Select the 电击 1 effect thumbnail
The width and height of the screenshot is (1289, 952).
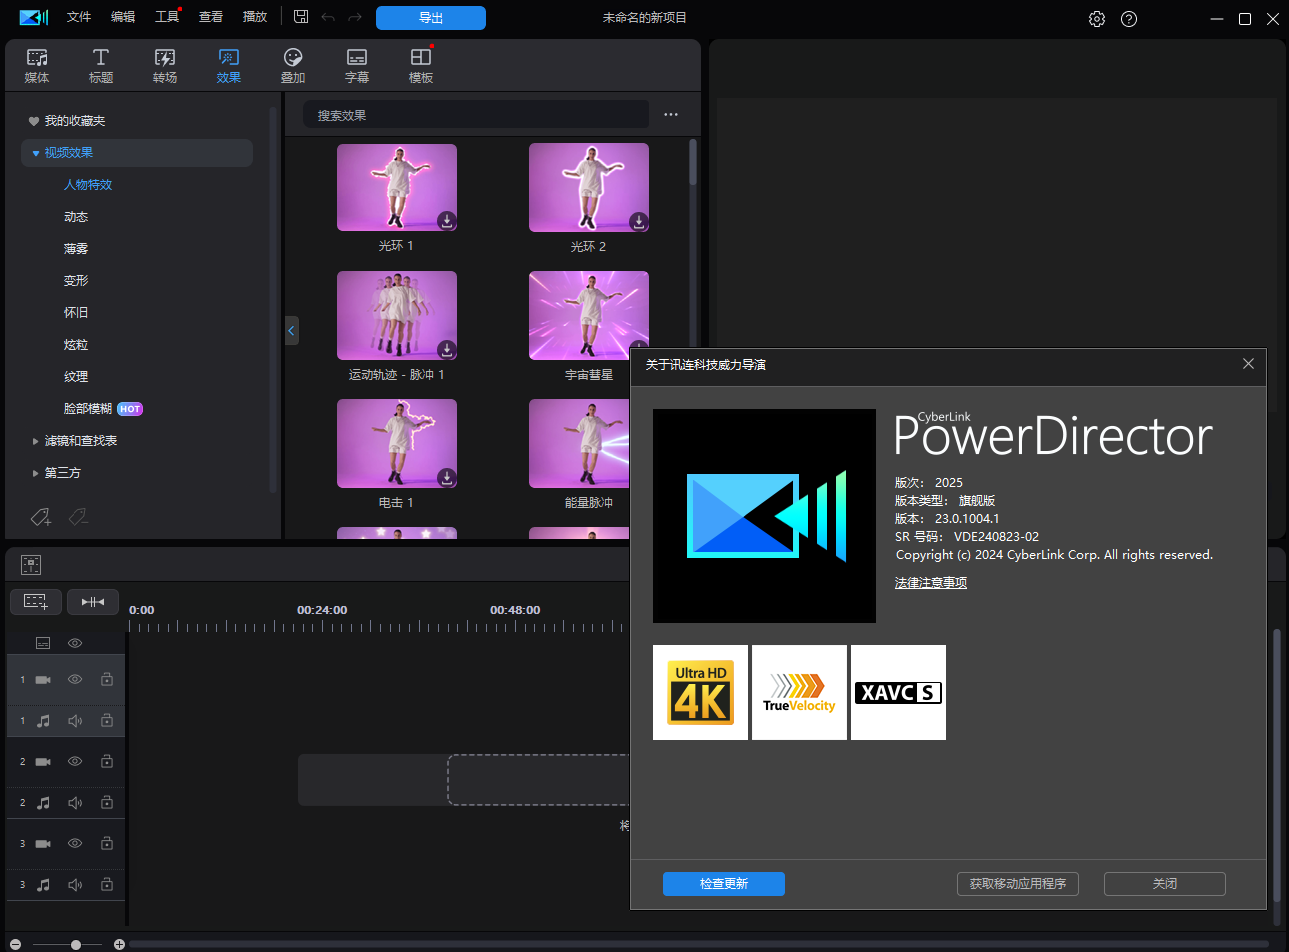pos(397,444)
